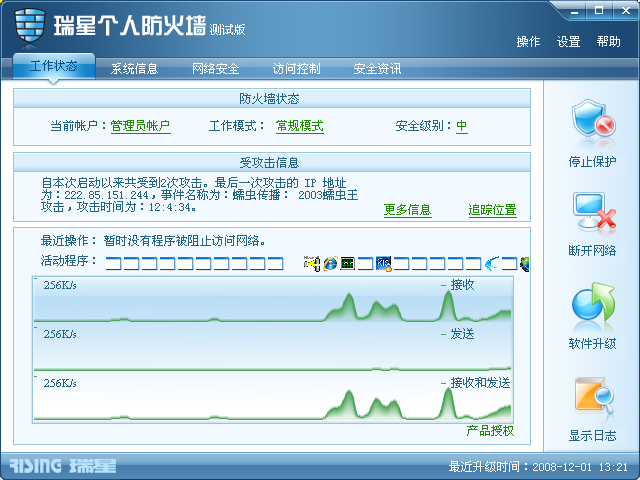640x480 pixels.
Task: Open the 网络安全 tab
Action: [x=216, y=69]
